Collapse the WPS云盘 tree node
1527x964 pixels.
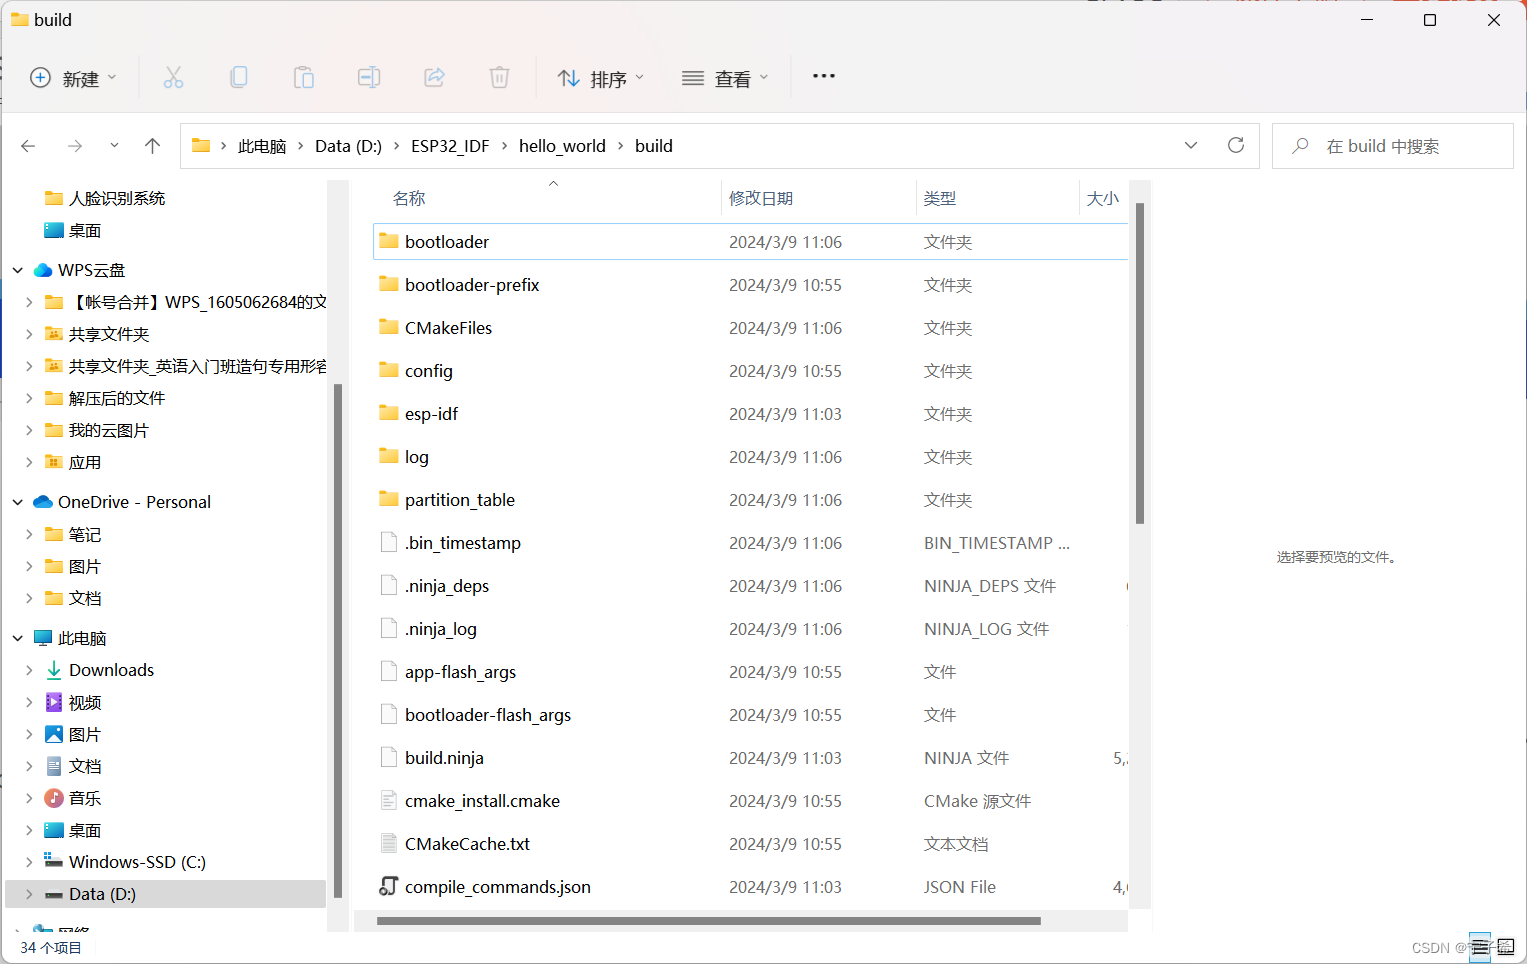(x=18, y=270)
